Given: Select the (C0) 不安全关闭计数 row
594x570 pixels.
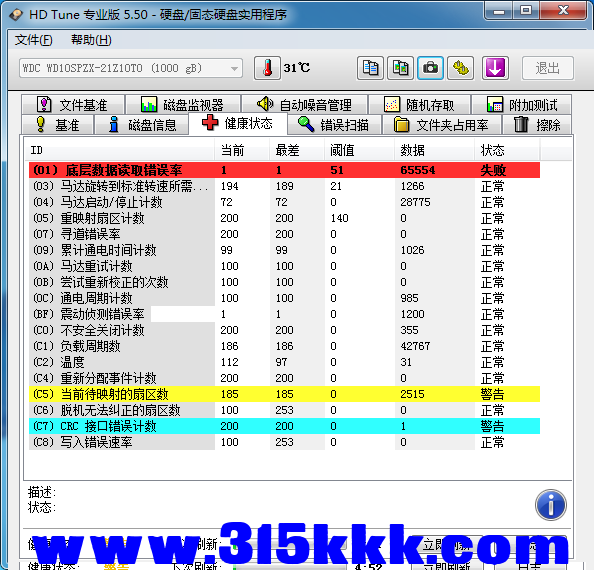Looking at the screenshot, I should [284, 330].
